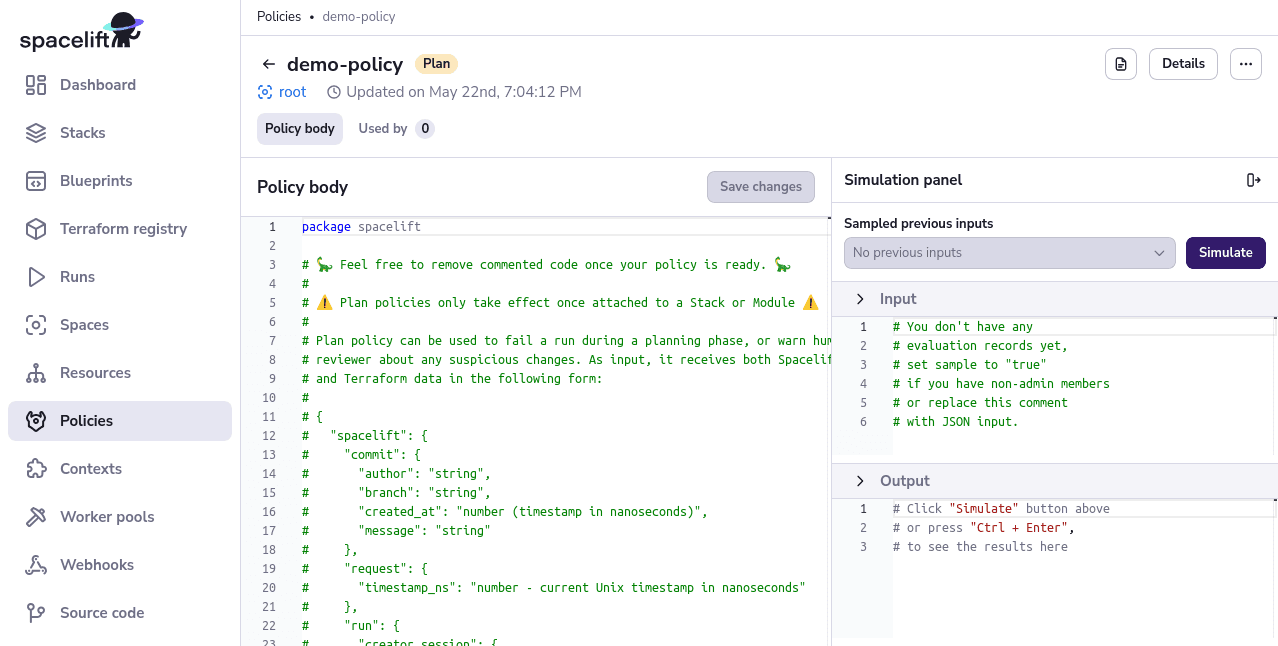This screenshot has height=646, width=1278.
Task: Click into policy editor line 1 'package spacelift'
Action: 361,227
